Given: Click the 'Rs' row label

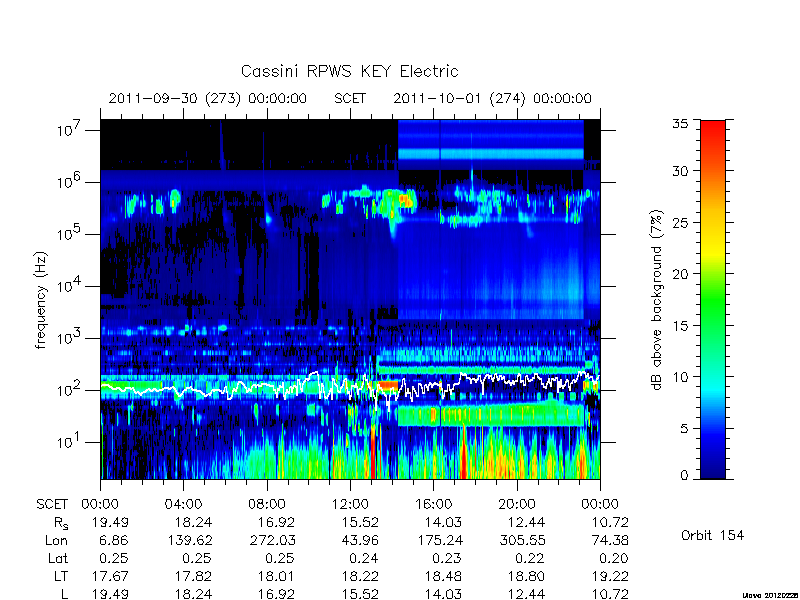Looking at the screenshot, I should click(61, 523).
